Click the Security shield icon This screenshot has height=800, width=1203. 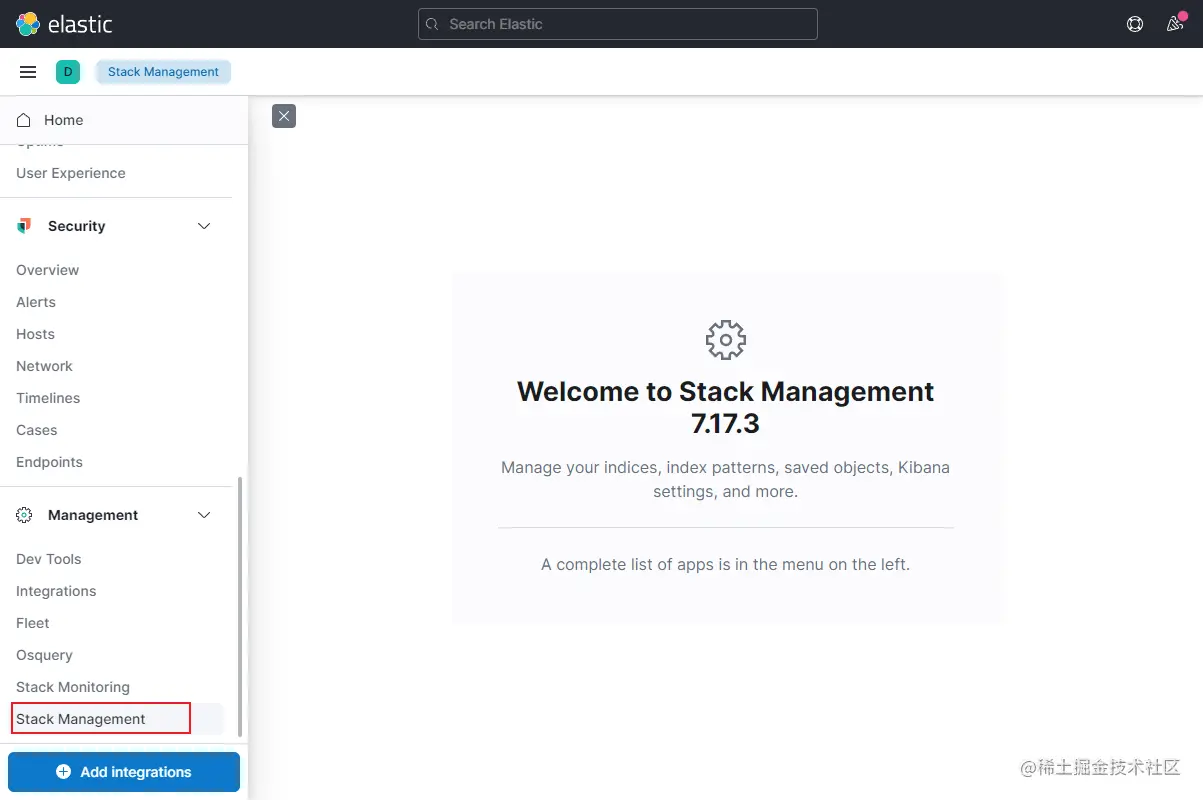coord(25,226)
